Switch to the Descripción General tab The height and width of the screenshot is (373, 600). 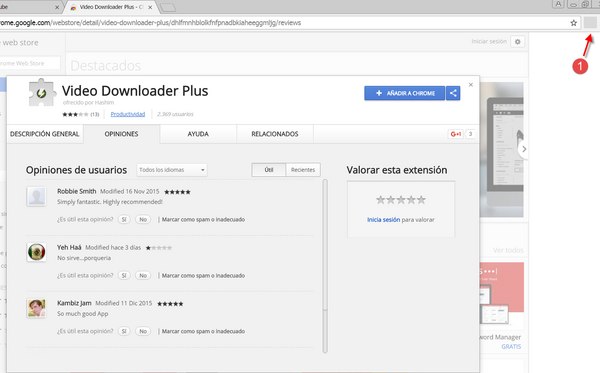click(44, 134)
